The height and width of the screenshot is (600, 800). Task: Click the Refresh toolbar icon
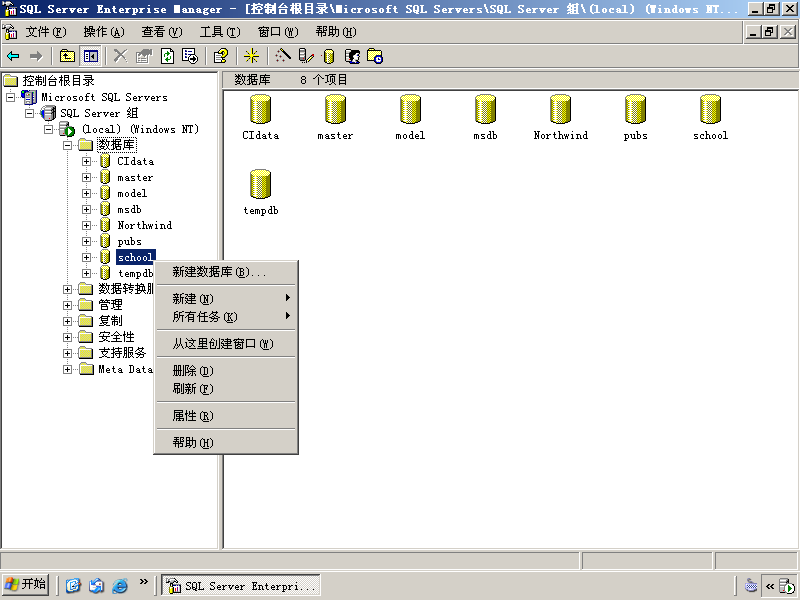pos(167,56)
